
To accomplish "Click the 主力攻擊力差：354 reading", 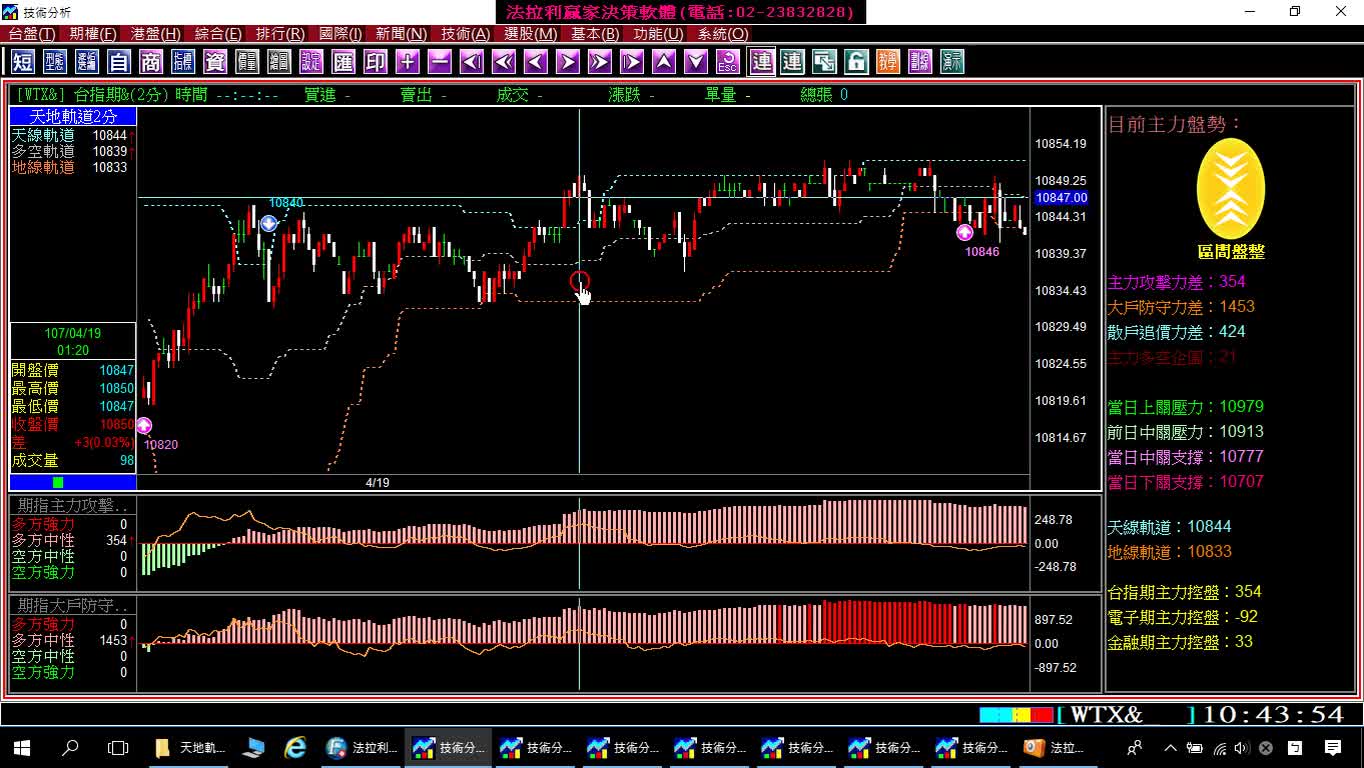I will [1177, 282].
